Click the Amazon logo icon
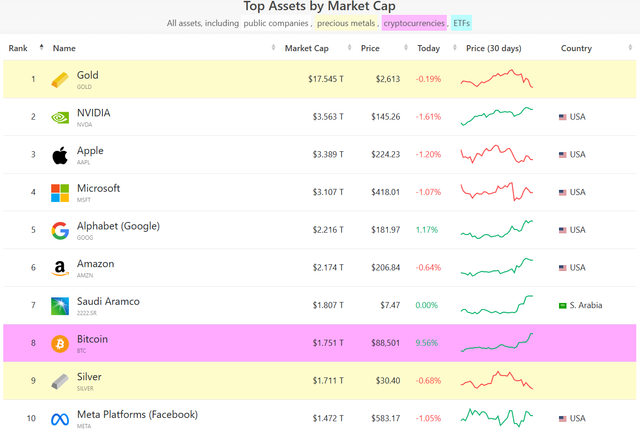Screen dimensions: 640x437 point(60,268)
